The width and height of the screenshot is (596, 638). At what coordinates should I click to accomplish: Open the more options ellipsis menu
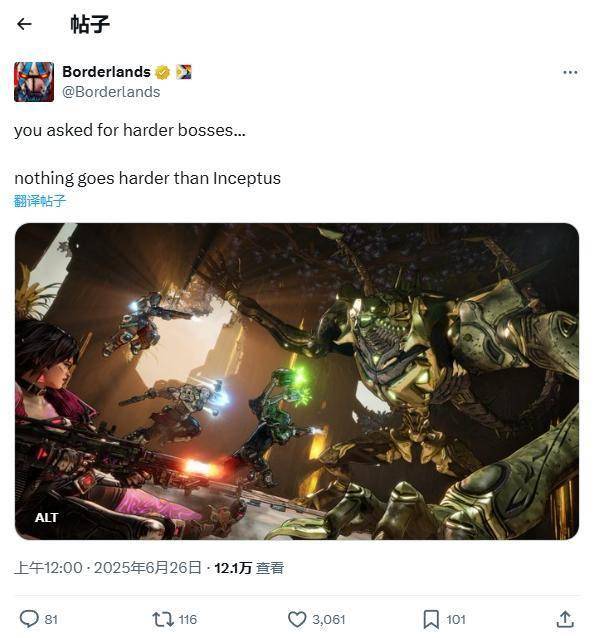tap(570, 72)
